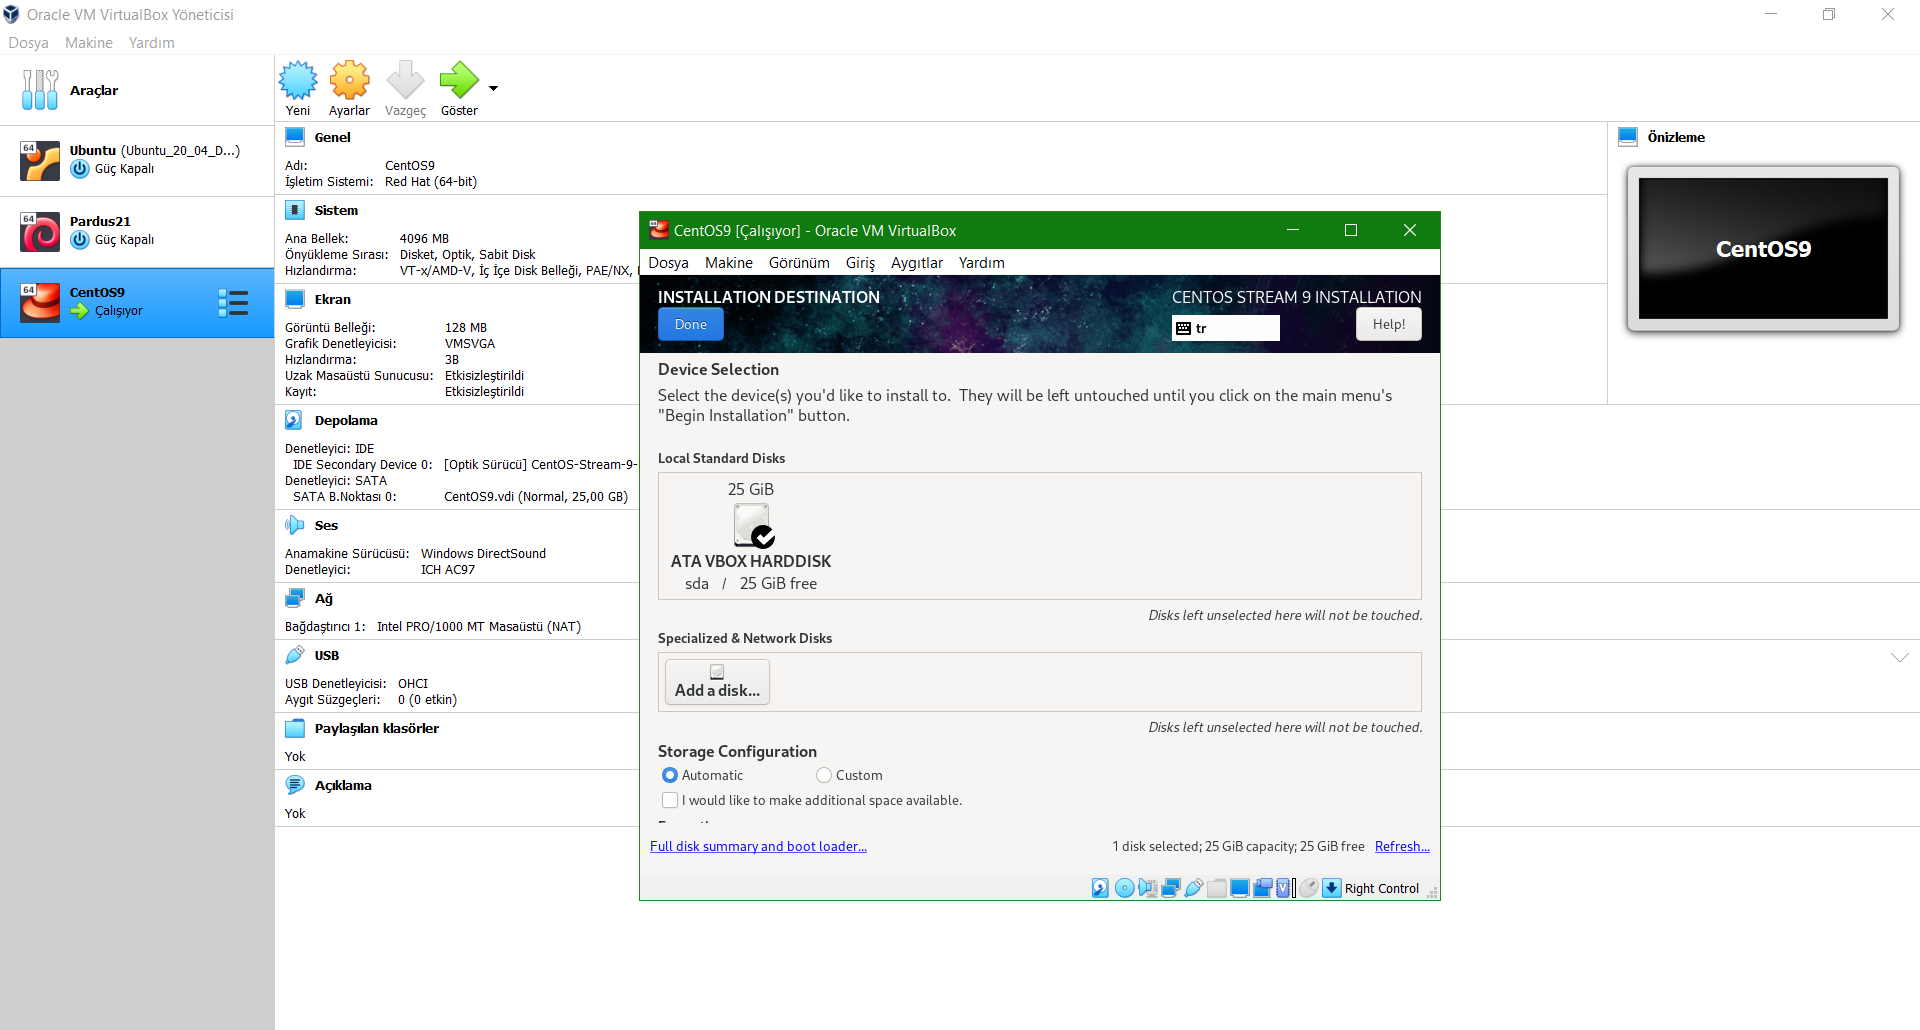Click the Depolama section icon

295,420
